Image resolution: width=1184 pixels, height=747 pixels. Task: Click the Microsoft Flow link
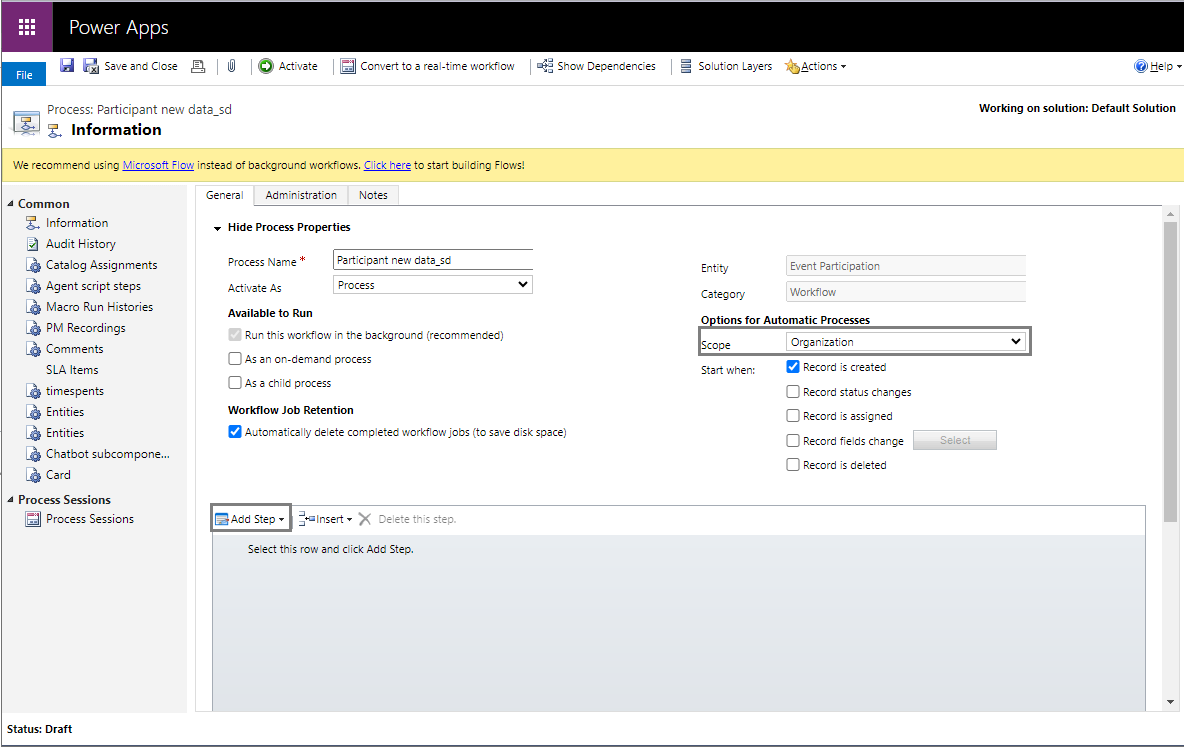158,165
